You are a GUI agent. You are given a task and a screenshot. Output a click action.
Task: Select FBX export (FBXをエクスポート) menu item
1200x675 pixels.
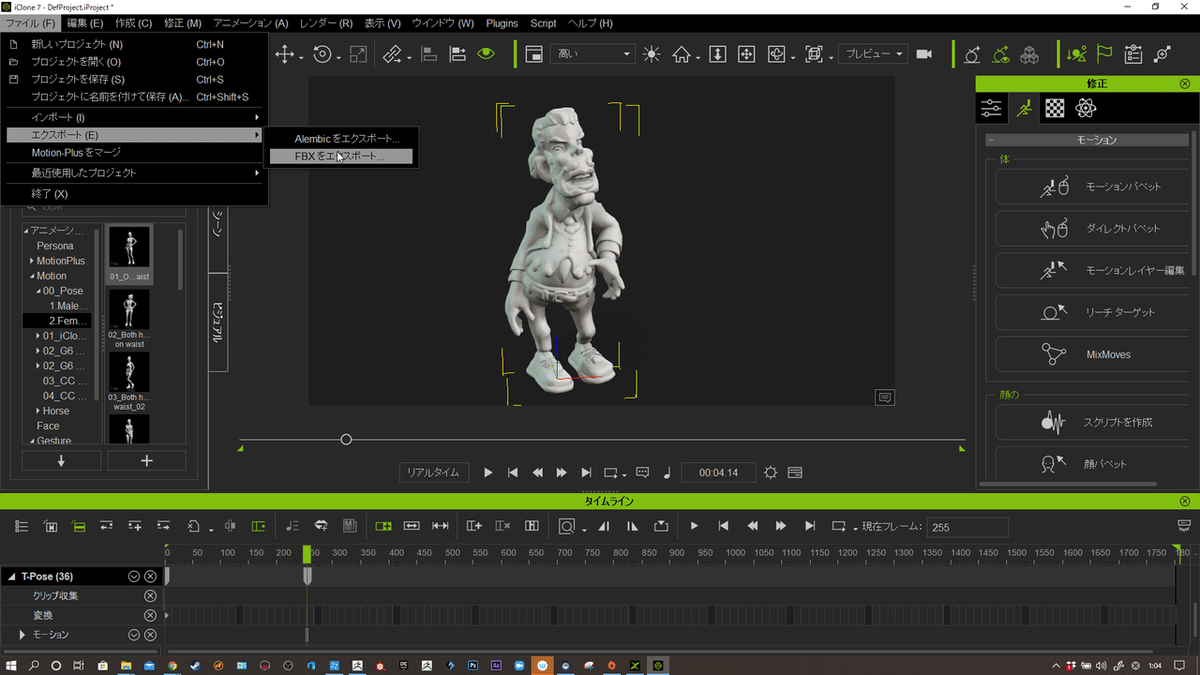click(340, 157)
